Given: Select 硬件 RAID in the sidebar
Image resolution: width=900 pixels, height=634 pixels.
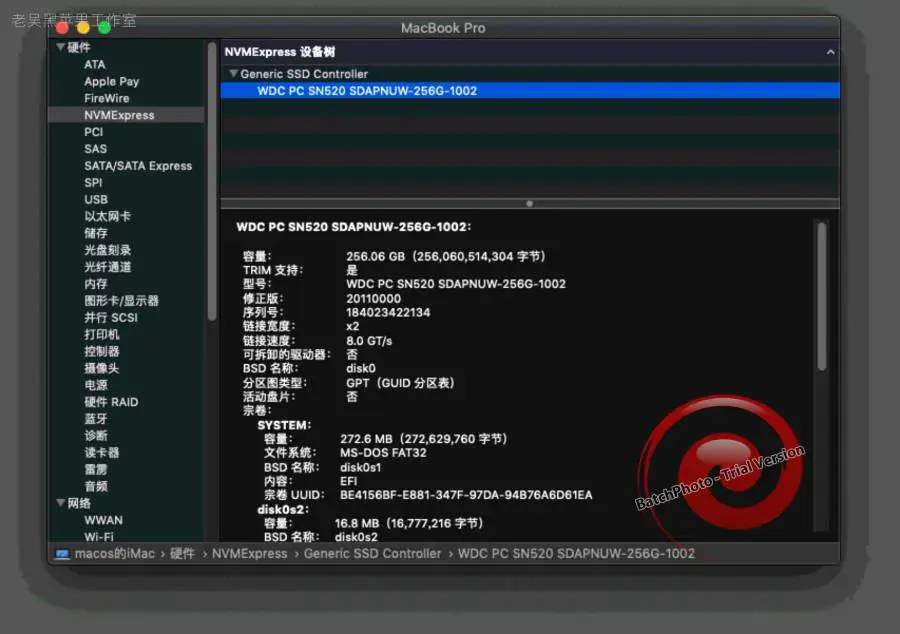Looking at the screenshot, I should [111, 402].
